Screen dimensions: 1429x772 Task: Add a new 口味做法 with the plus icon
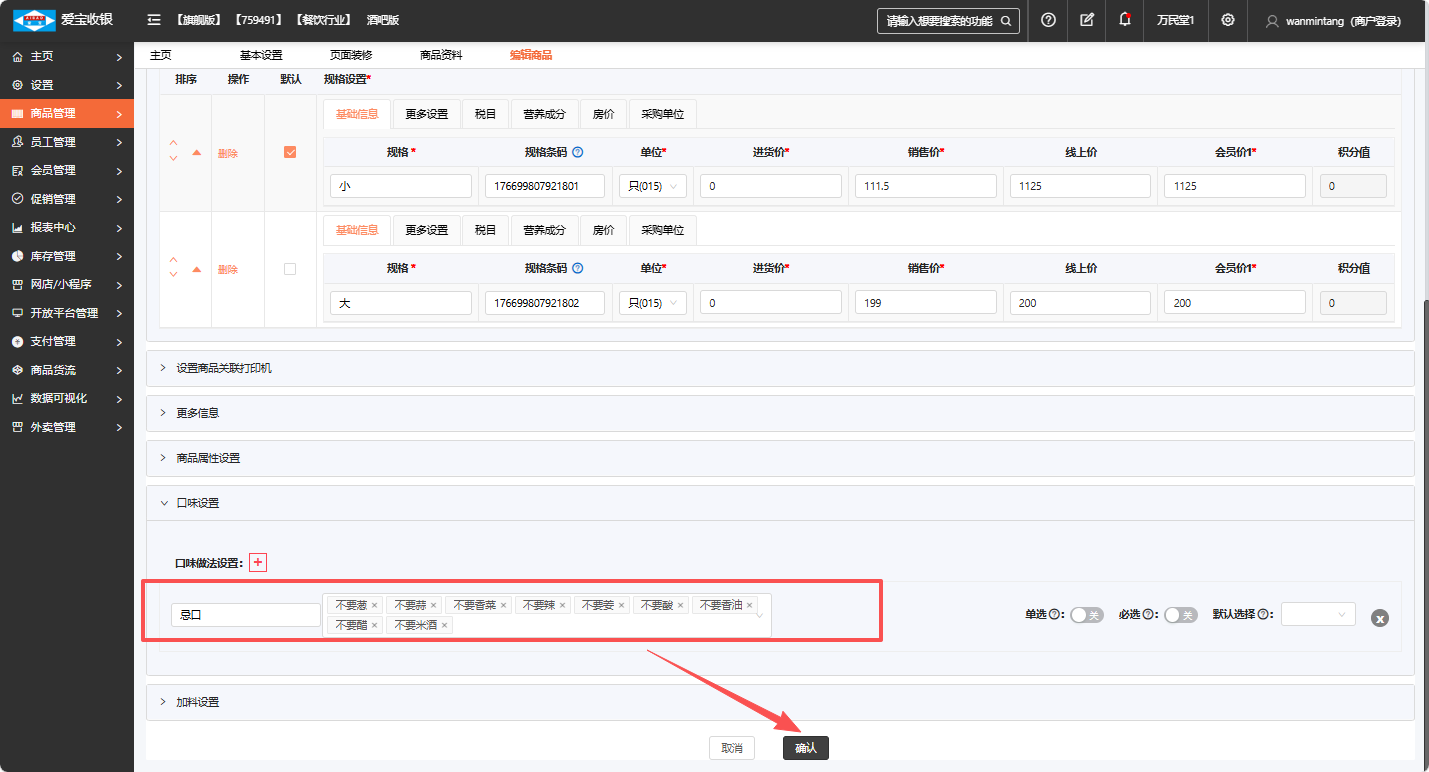point(258,563)
